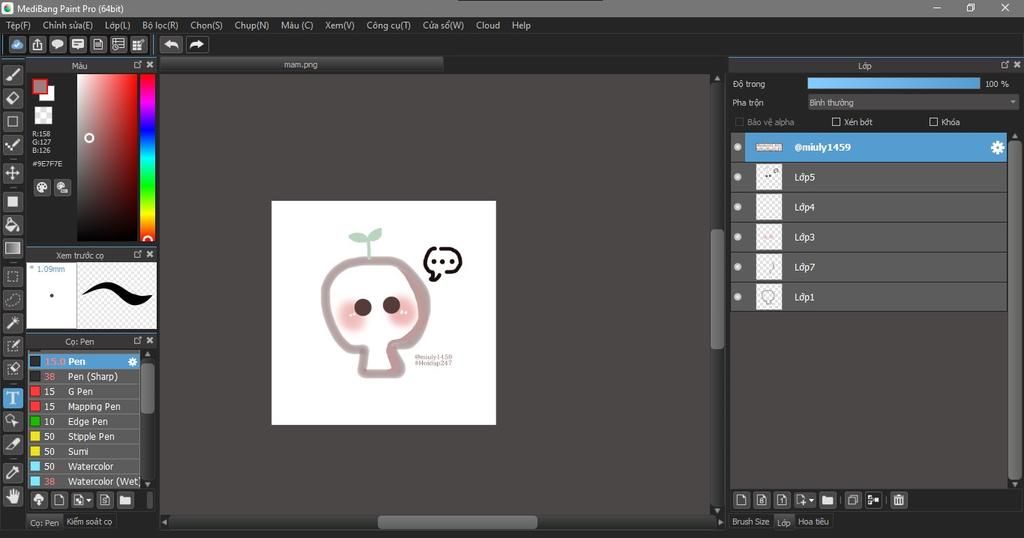
Task: Select the Hand pan tool
Action: click(x=12, y=497)
